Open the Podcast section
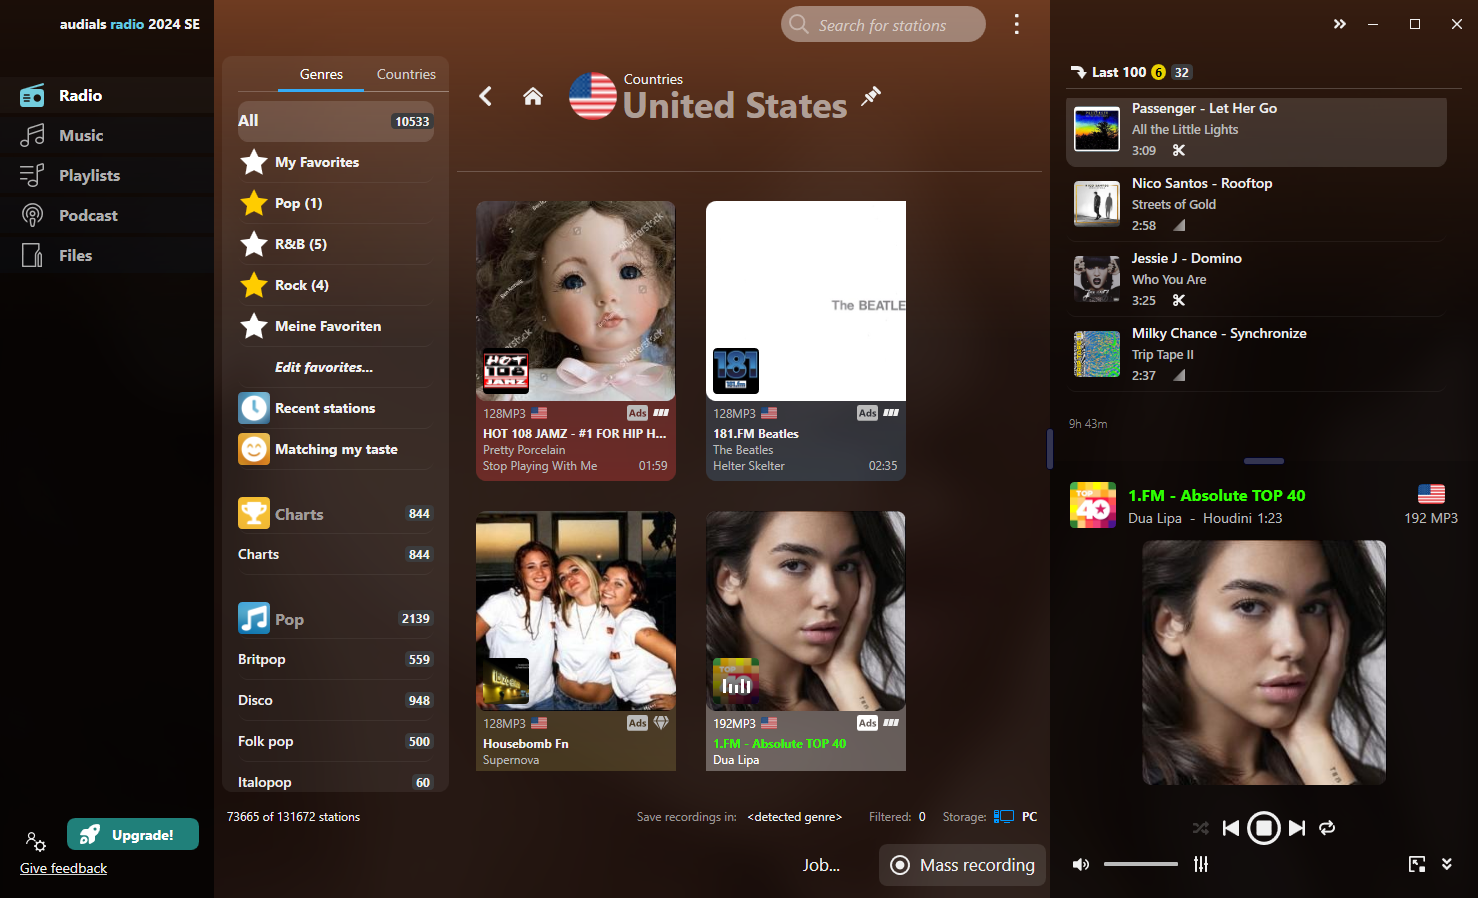1478x898 pixels. (x=107, y=216)
